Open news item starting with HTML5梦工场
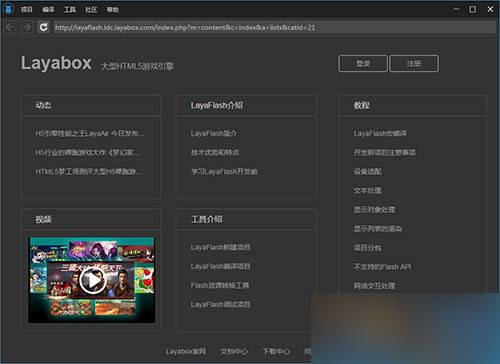 pos(89,172)
